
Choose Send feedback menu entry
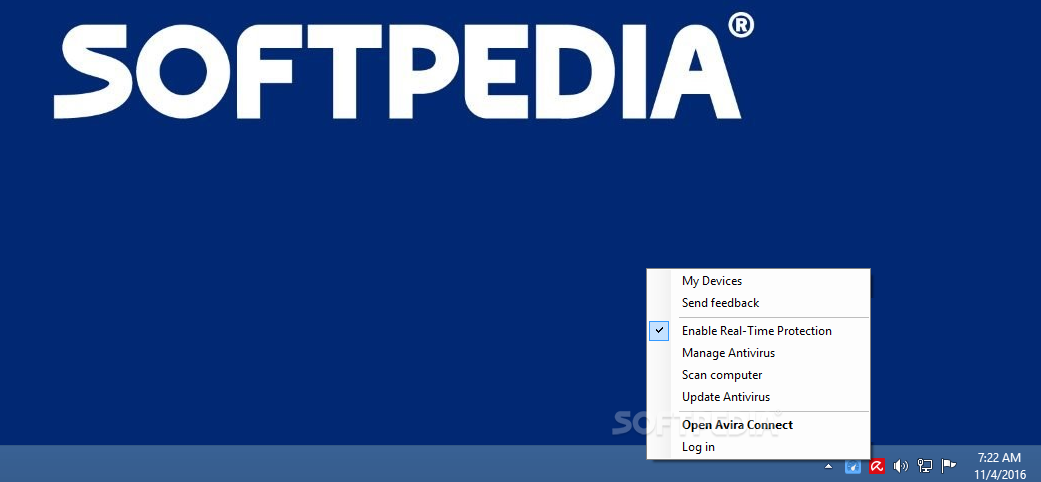(758, 303)
